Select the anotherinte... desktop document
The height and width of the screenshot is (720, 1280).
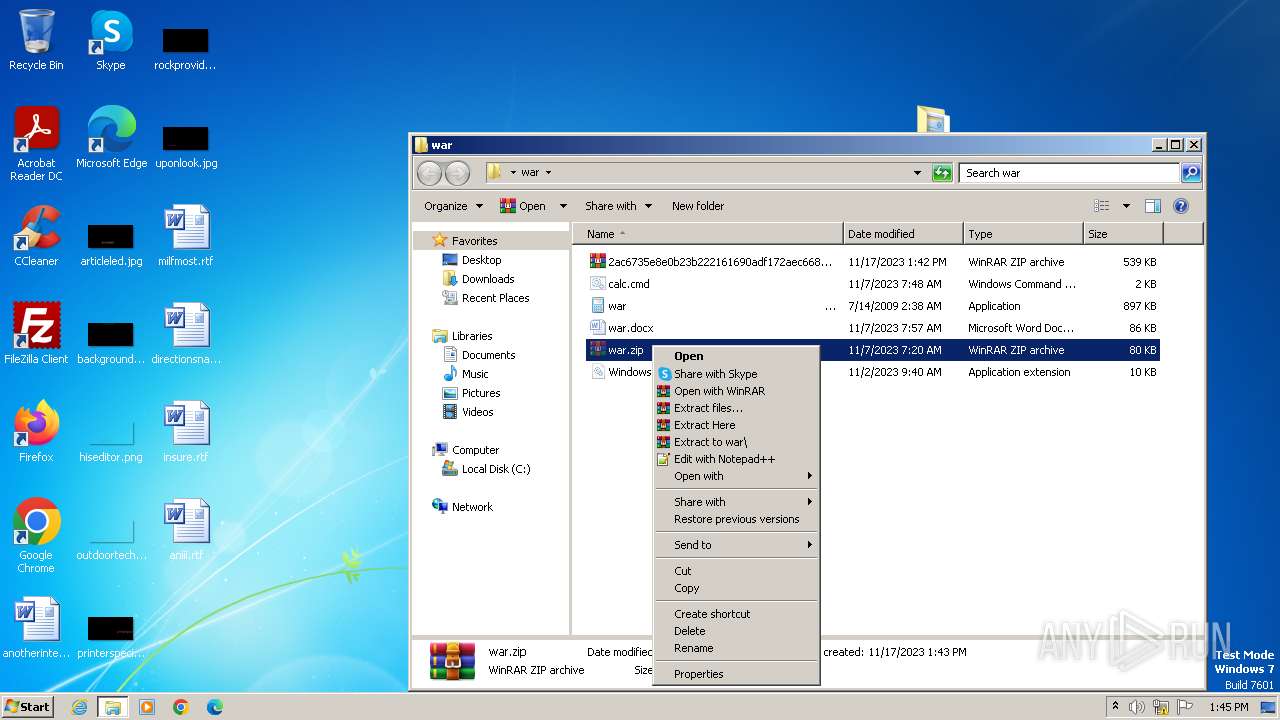36,627
